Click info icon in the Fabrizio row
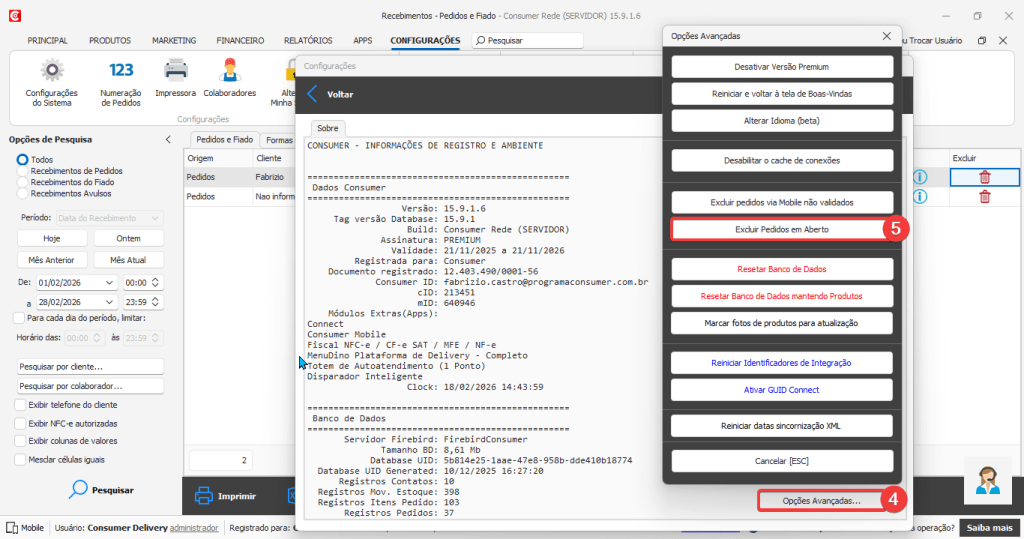Viewport: 1024px width, 539px height. click(920, 177)
